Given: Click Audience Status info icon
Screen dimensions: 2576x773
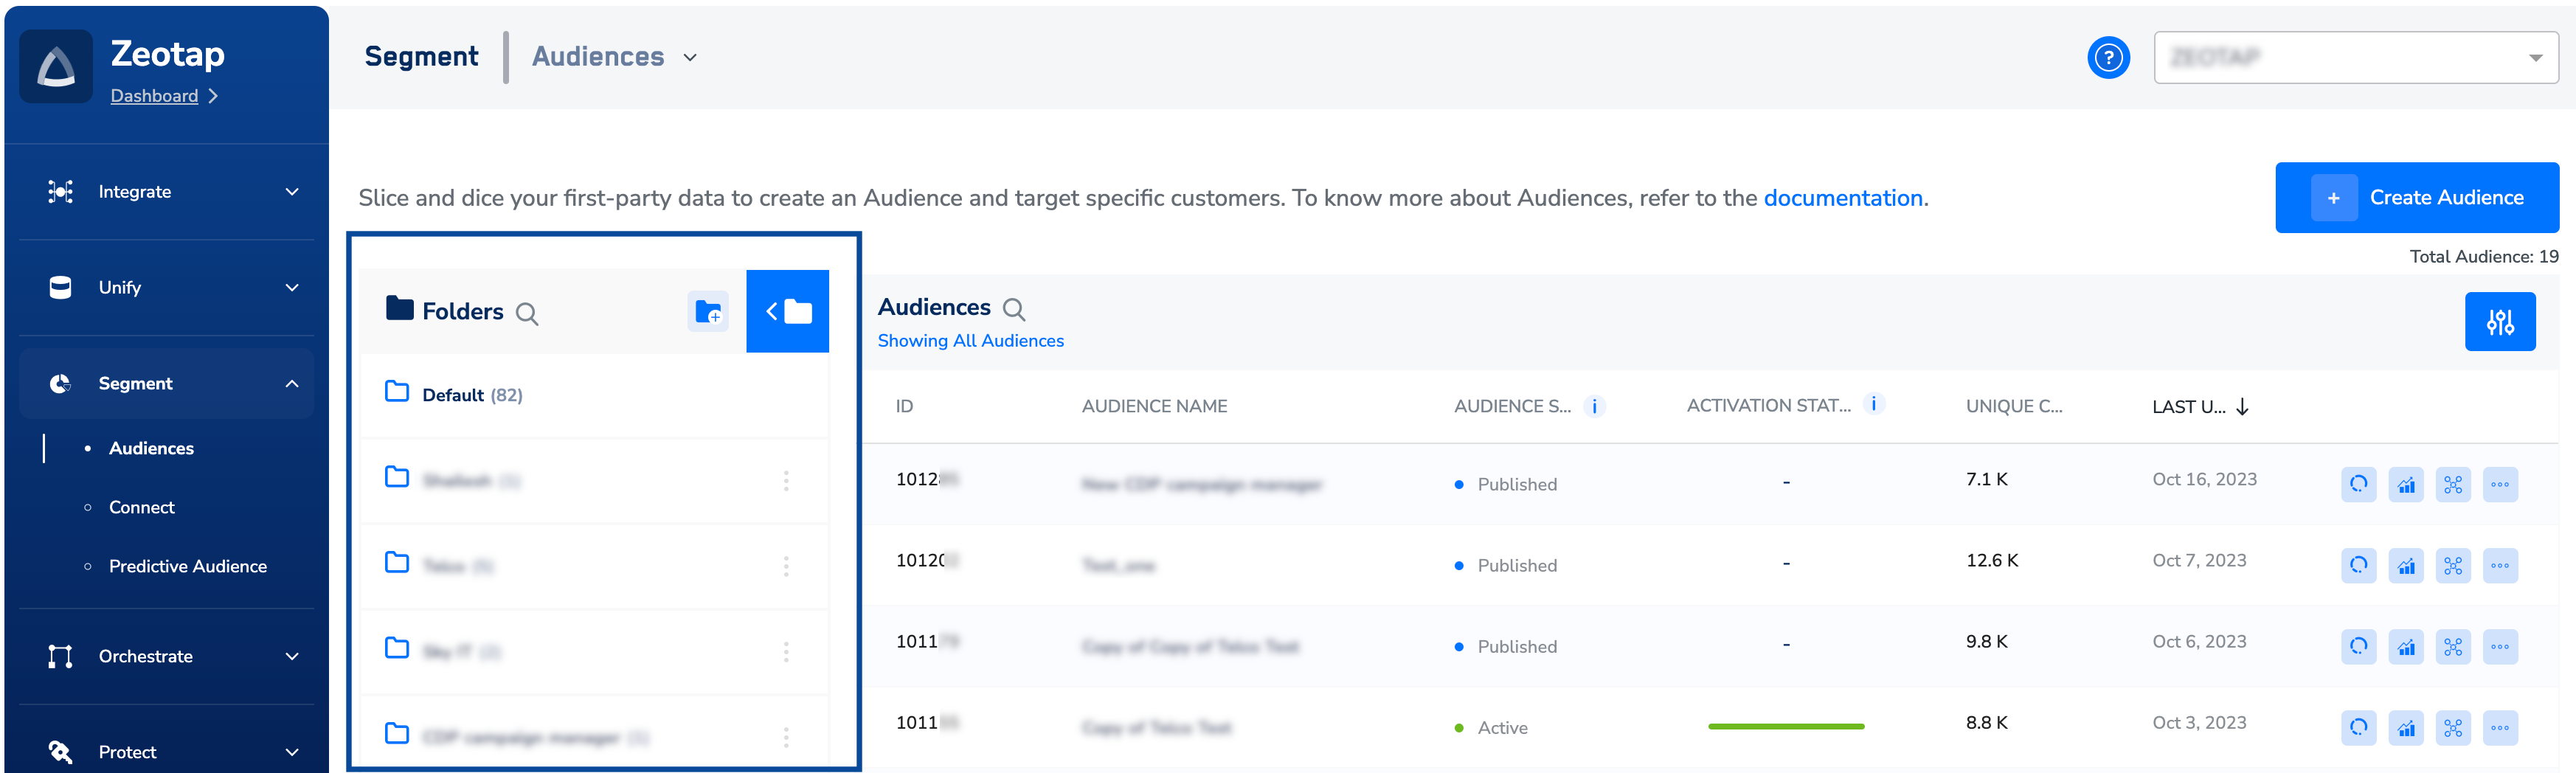Looking at the screenshot, I should point(1594,406).
